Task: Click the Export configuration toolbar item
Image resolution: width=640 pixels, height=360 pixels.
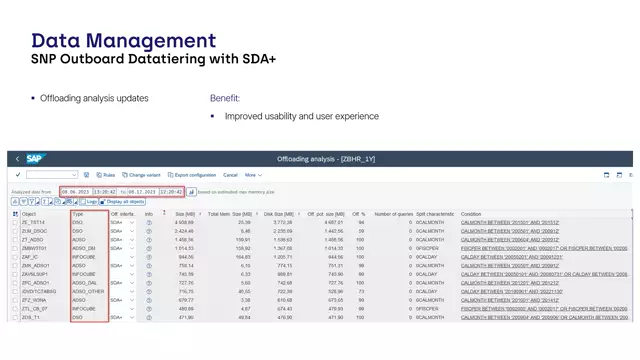Action: 192,175
